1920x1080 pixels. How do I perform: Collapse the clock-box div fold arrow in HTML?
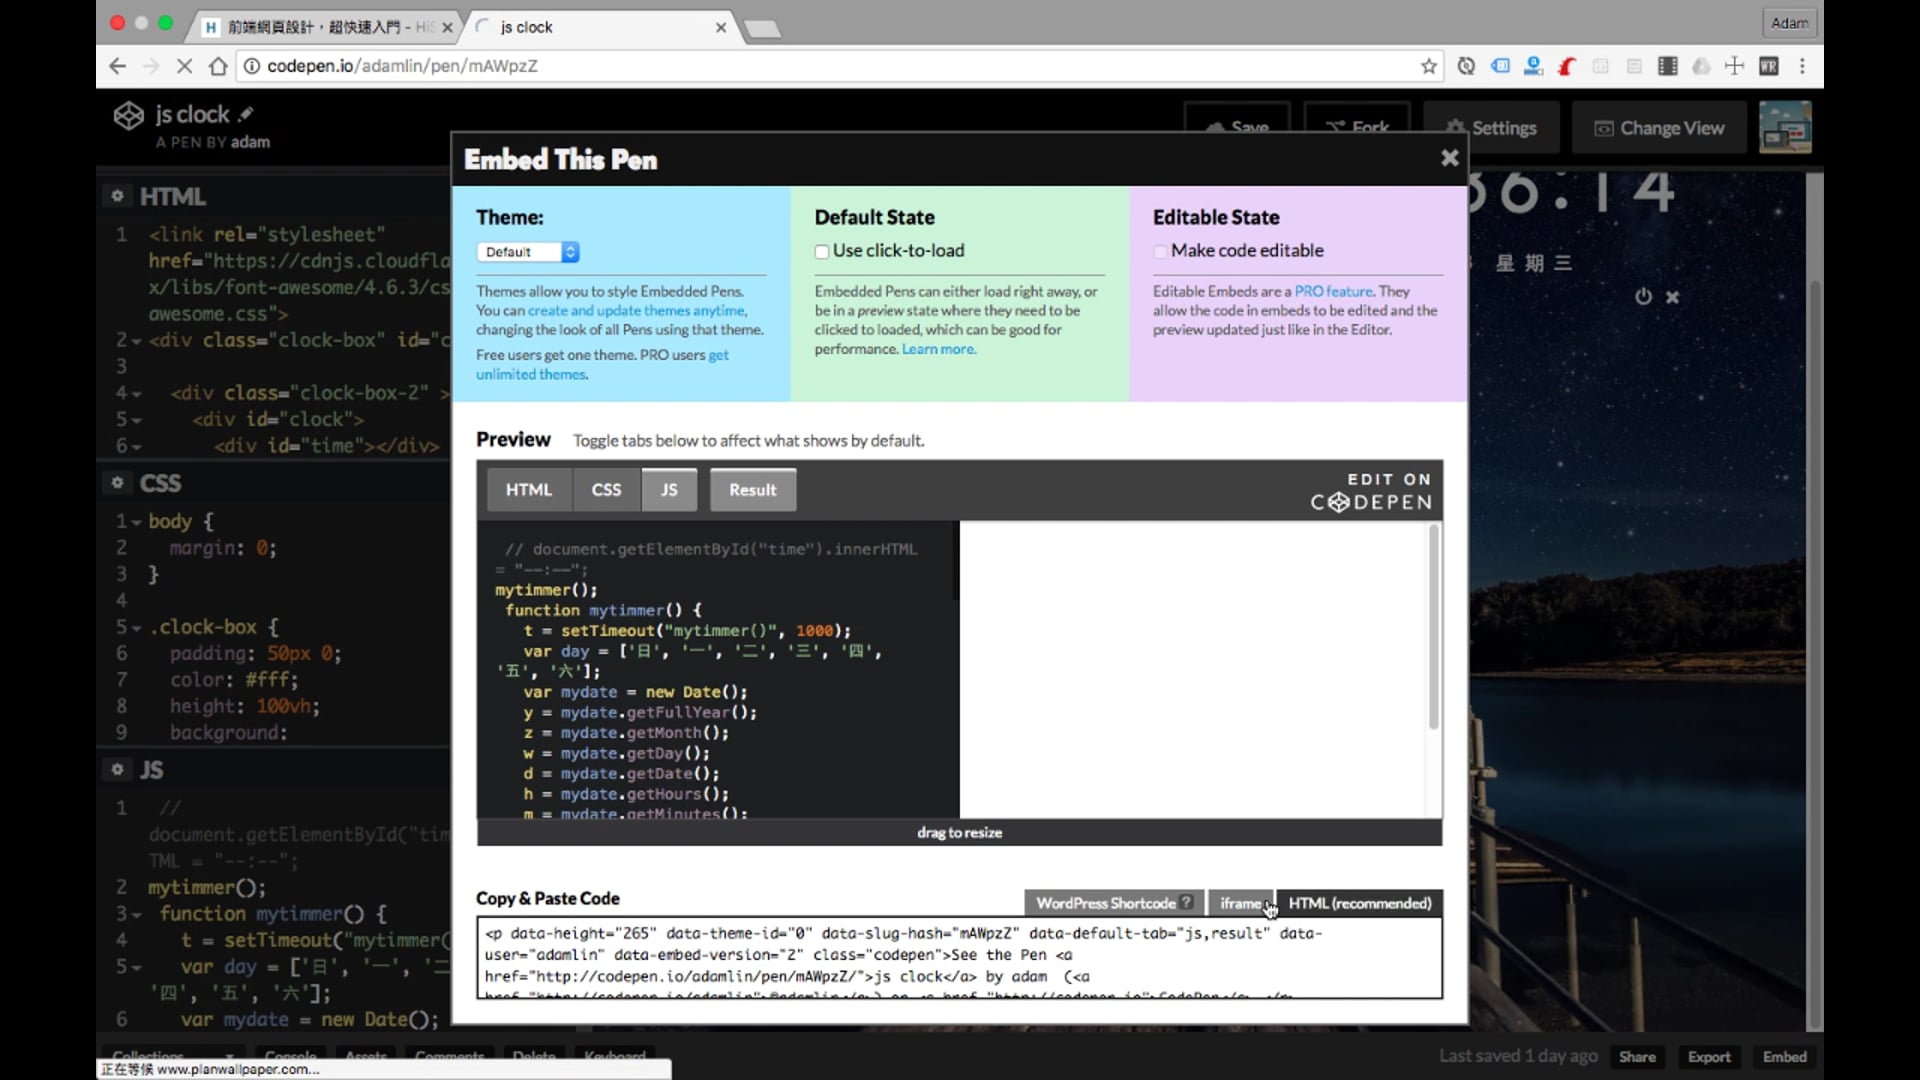tap(137, 341)
